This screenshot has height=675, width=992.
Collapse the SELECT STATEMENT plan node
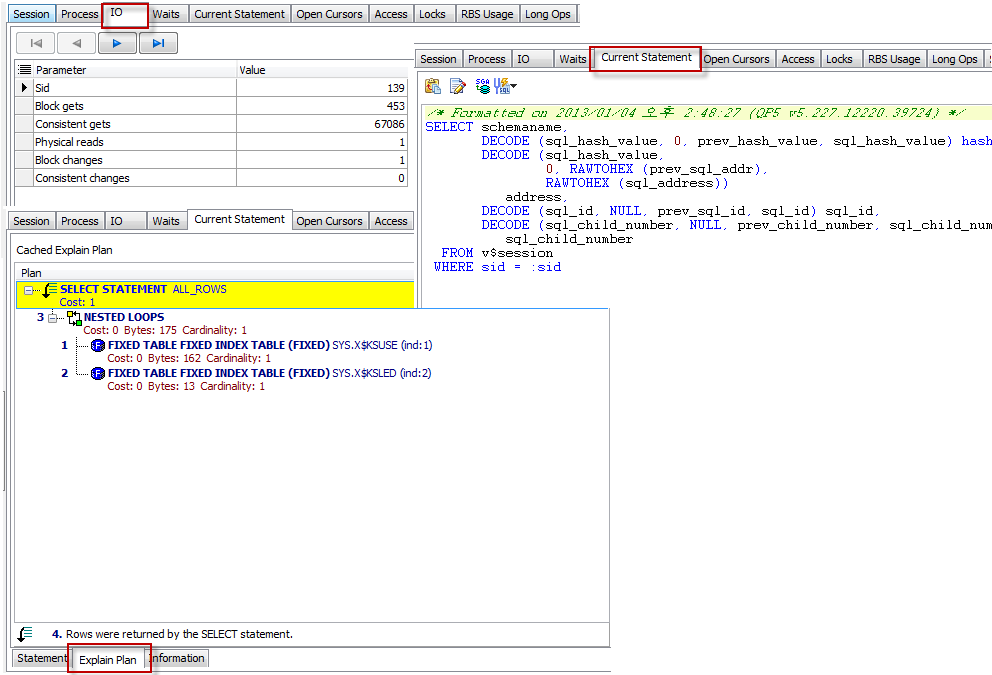pos(30,289)
